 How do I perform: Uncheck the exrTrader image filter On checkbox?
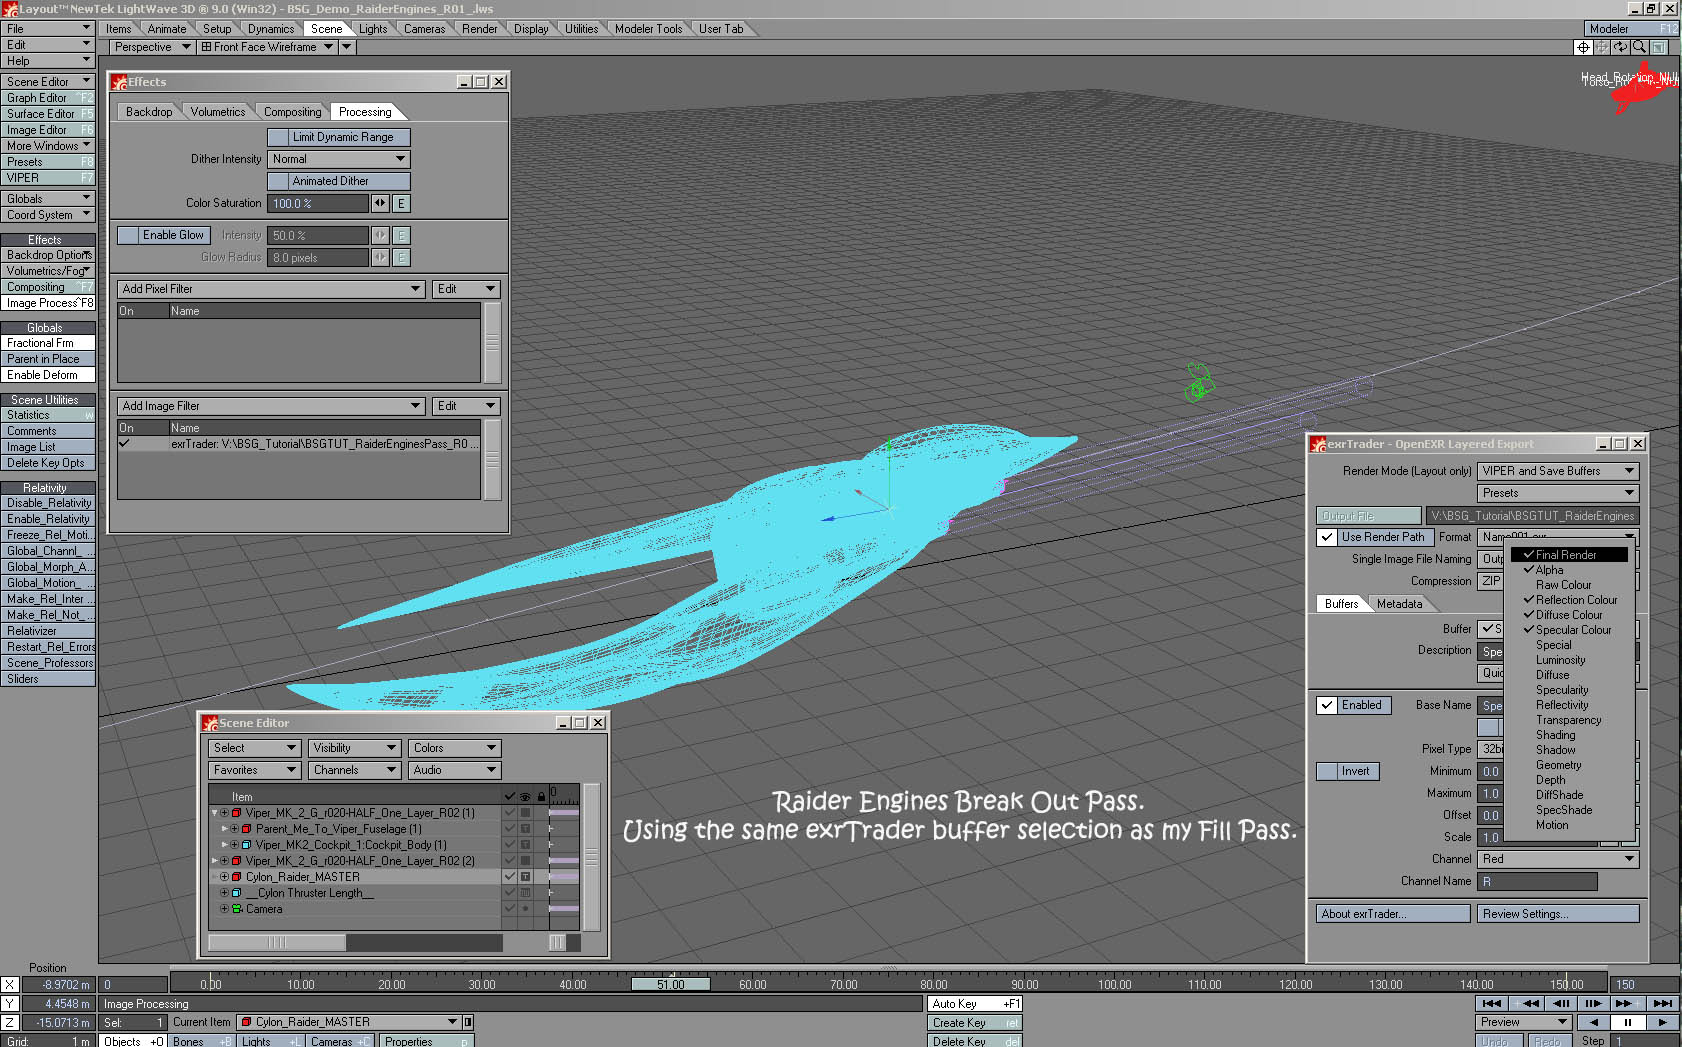[x=125, y=443]
